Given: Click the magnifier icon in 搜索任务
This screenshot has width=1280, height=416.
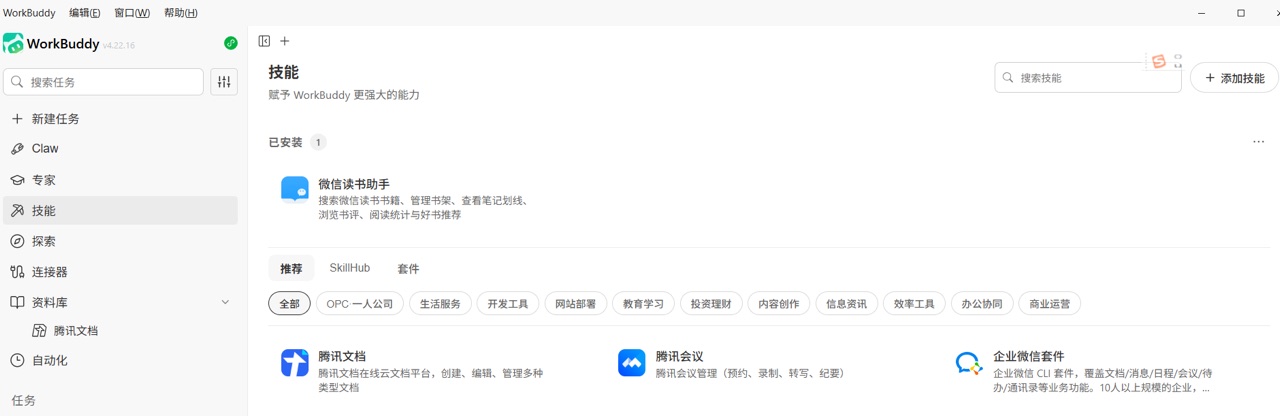Looking at the screenshot, I should (18, 82).
